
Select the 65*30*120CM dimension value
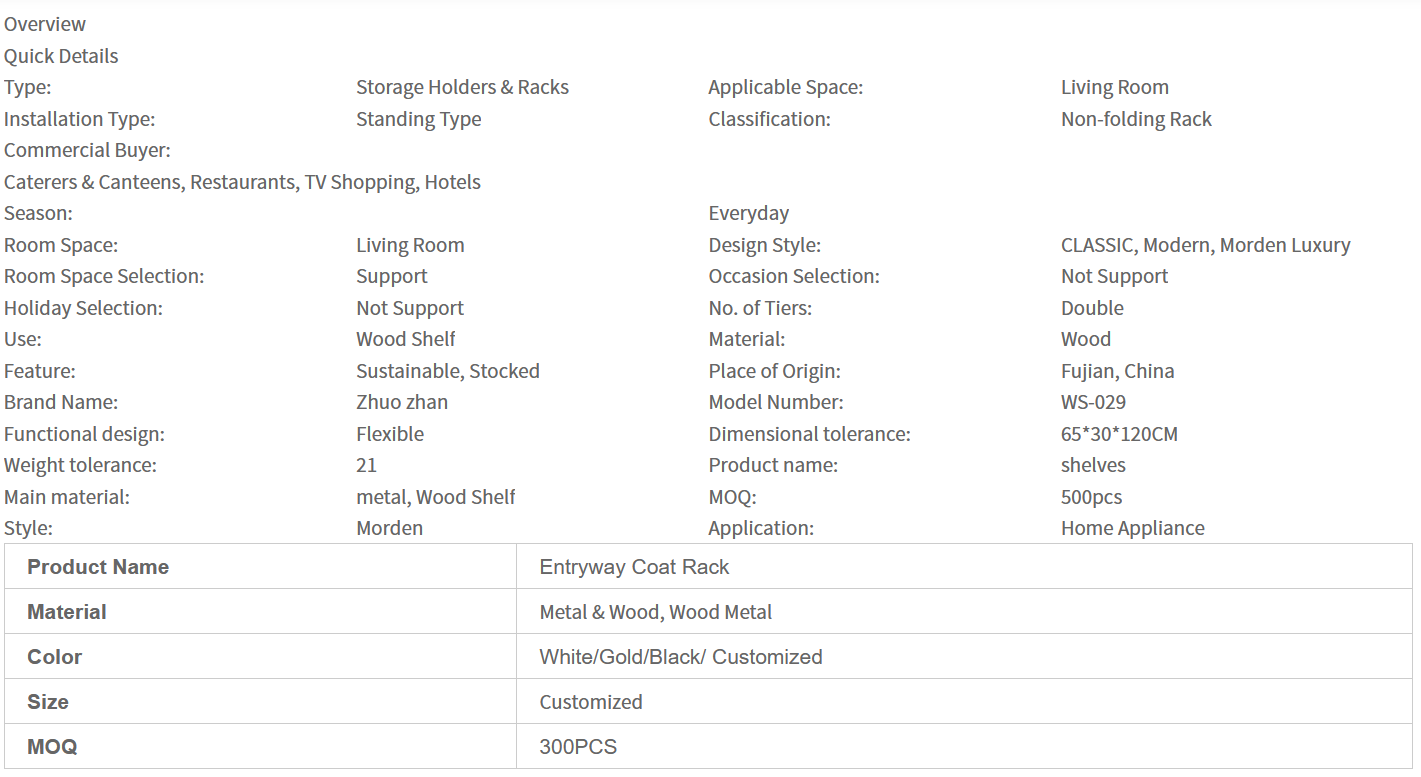pyautogui.click(x=1119, y=434)
